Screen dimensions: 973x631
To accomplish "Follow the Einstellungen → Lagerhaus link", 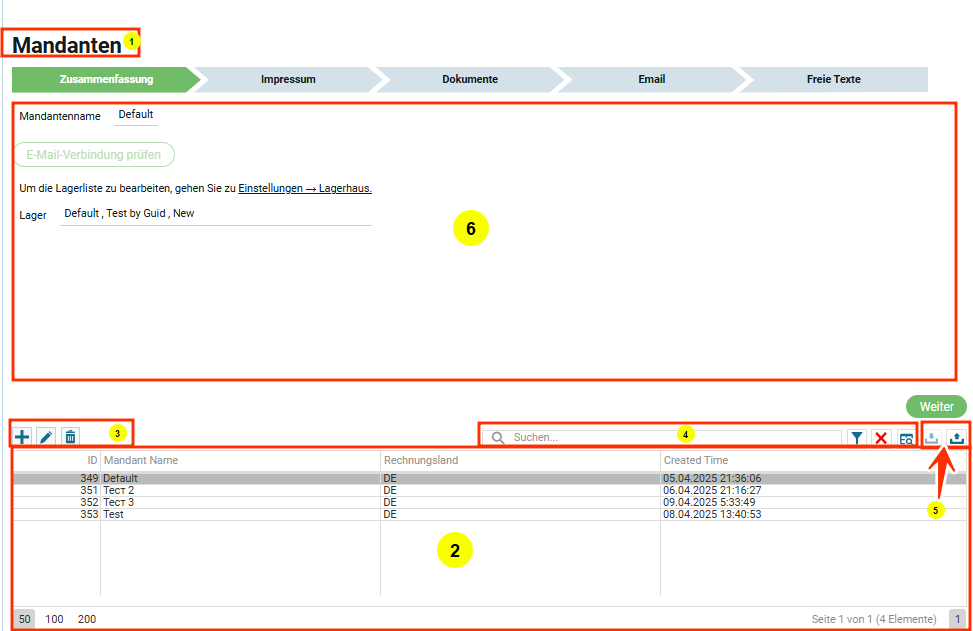I will tap(304, 188).
